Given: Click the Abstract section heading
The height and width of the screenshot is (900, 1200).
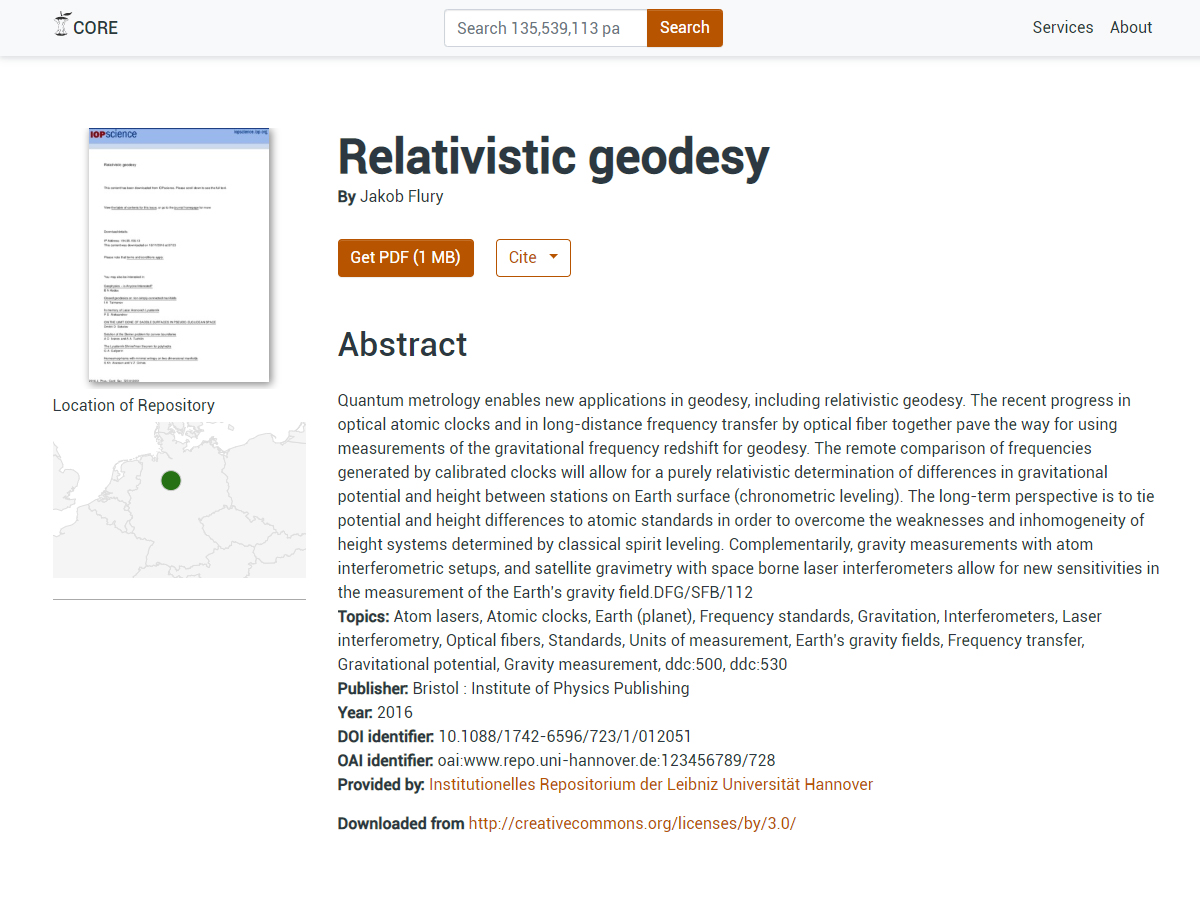Looking at the screenshot, I should click(x=402, y=344).
